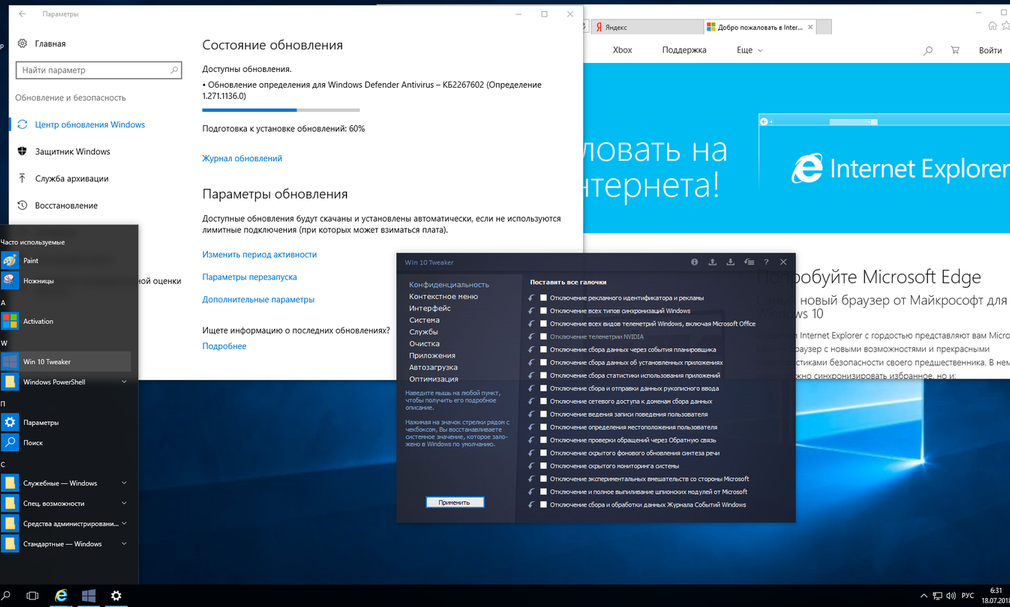Check data collection via scheduler events option
Image resolution: width=1010 pixels, height=607 pixels.
click(544, 349)
